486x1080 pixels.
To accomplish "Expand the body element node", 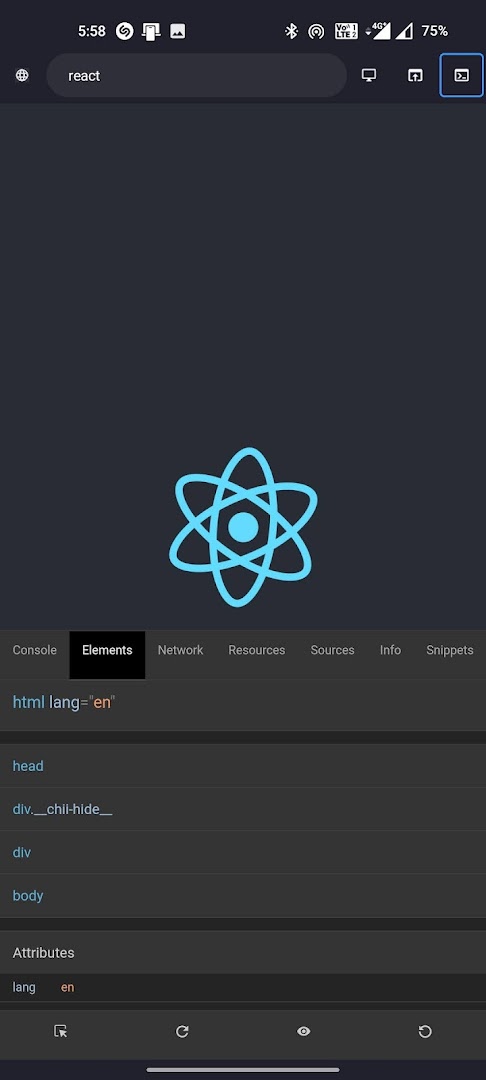I will click(243, 895).
